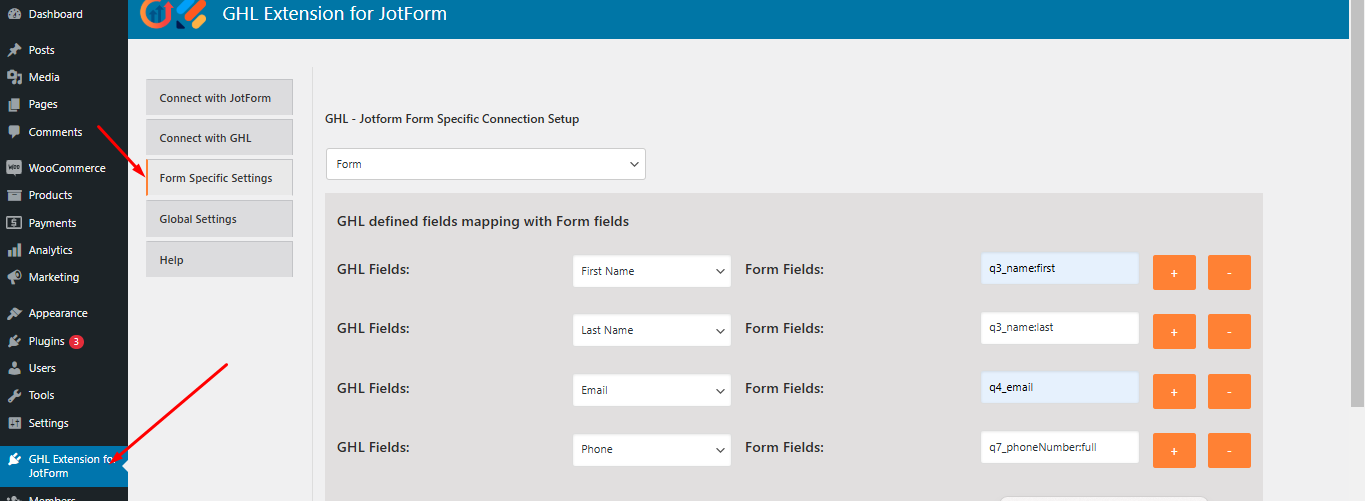Click the q3_name:last form field input
This screenshot has height=501, width=1365.
tap(1059, 327)
